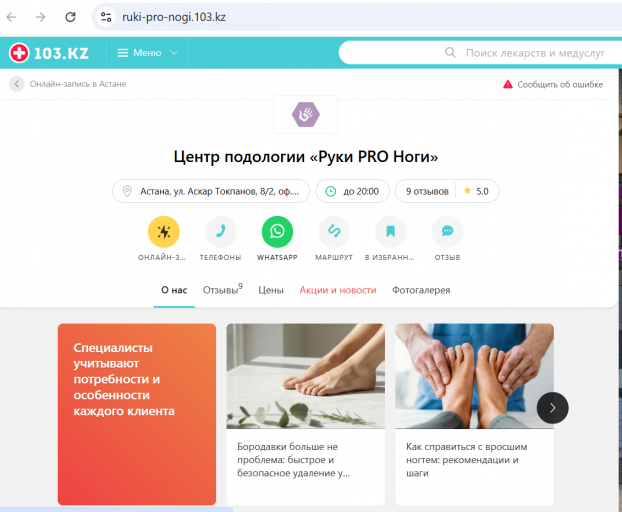Image resolution: width=622 pixels, height=512 pixels.
Task: Click the 103.KZ logo
Action: pos(49,53)
